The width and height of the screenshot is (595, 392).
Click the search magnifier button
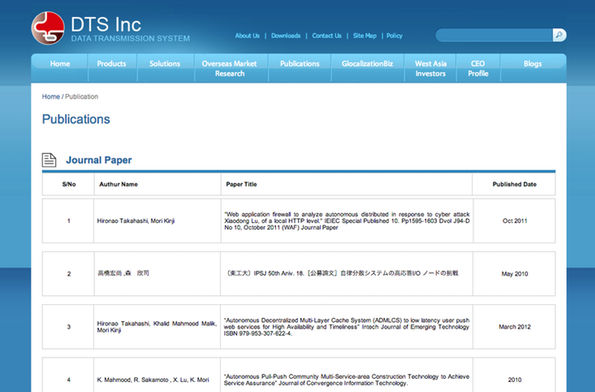[x=559, y=35]
